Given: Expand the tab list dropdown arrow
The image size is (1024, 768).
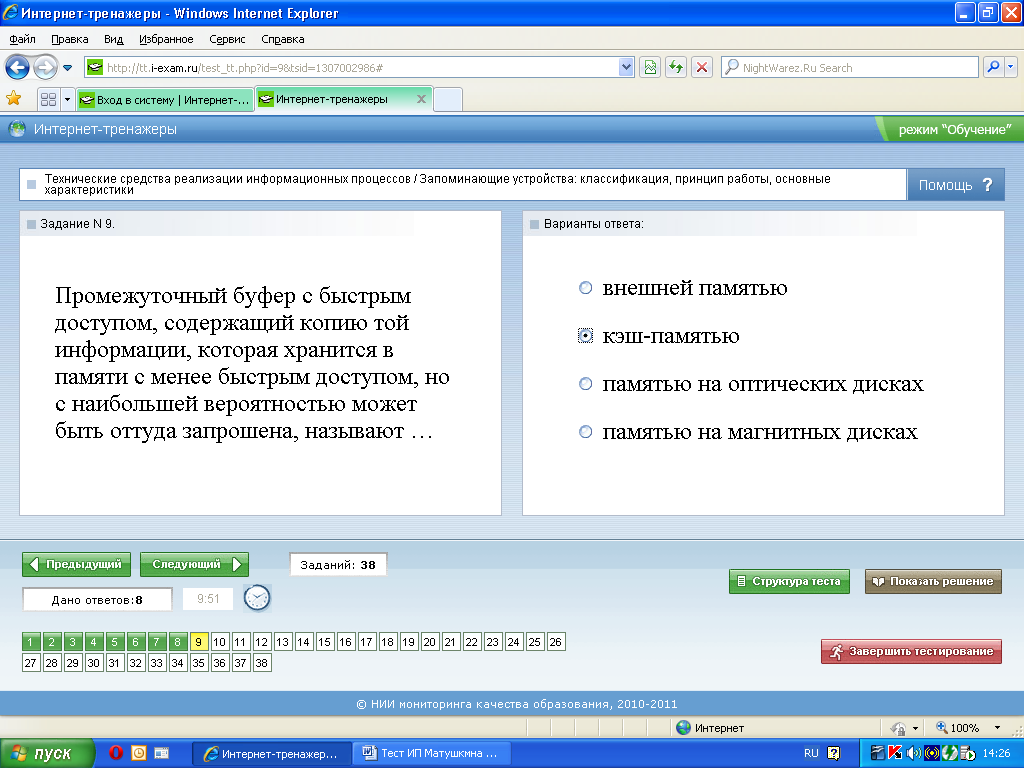Looking at the screenshot, I should pyautogui.click(x=67, y=99).
